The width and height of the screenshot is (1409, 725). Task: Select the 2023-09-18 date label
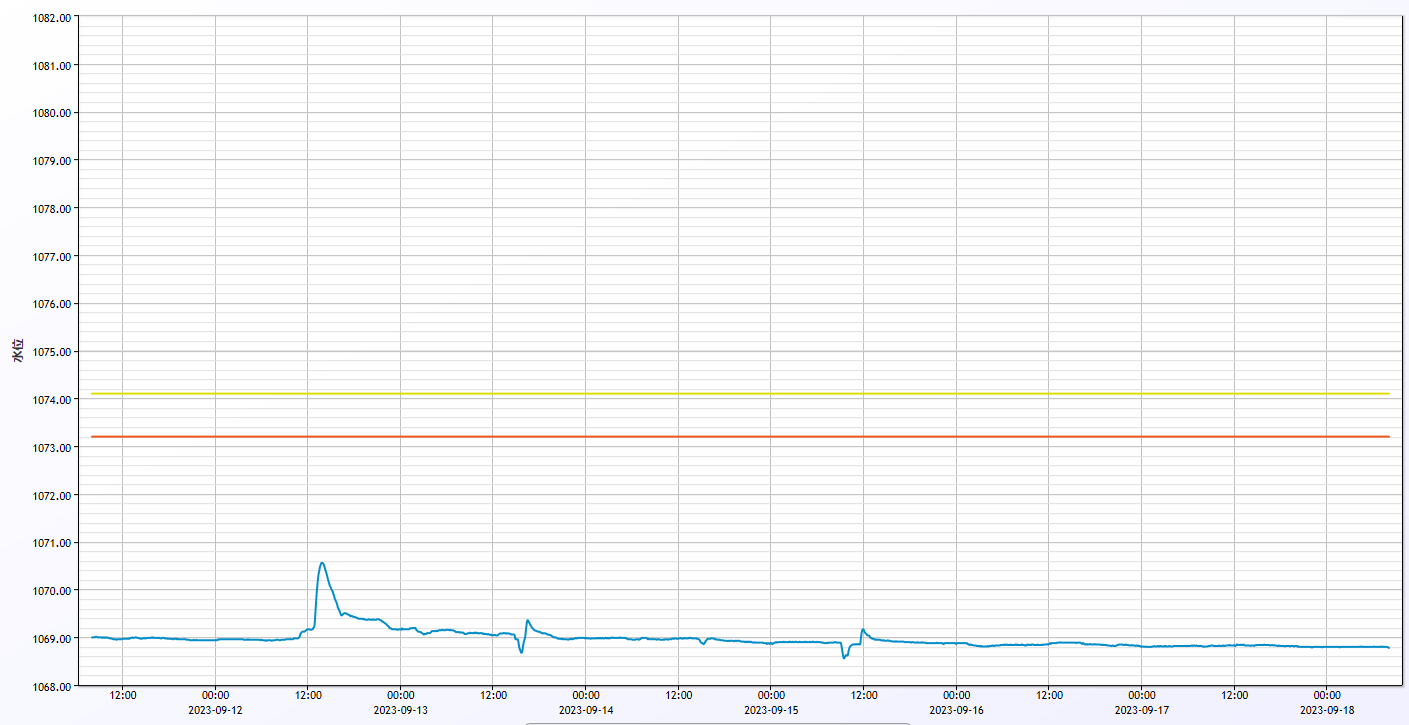[x=1326, y=710]
